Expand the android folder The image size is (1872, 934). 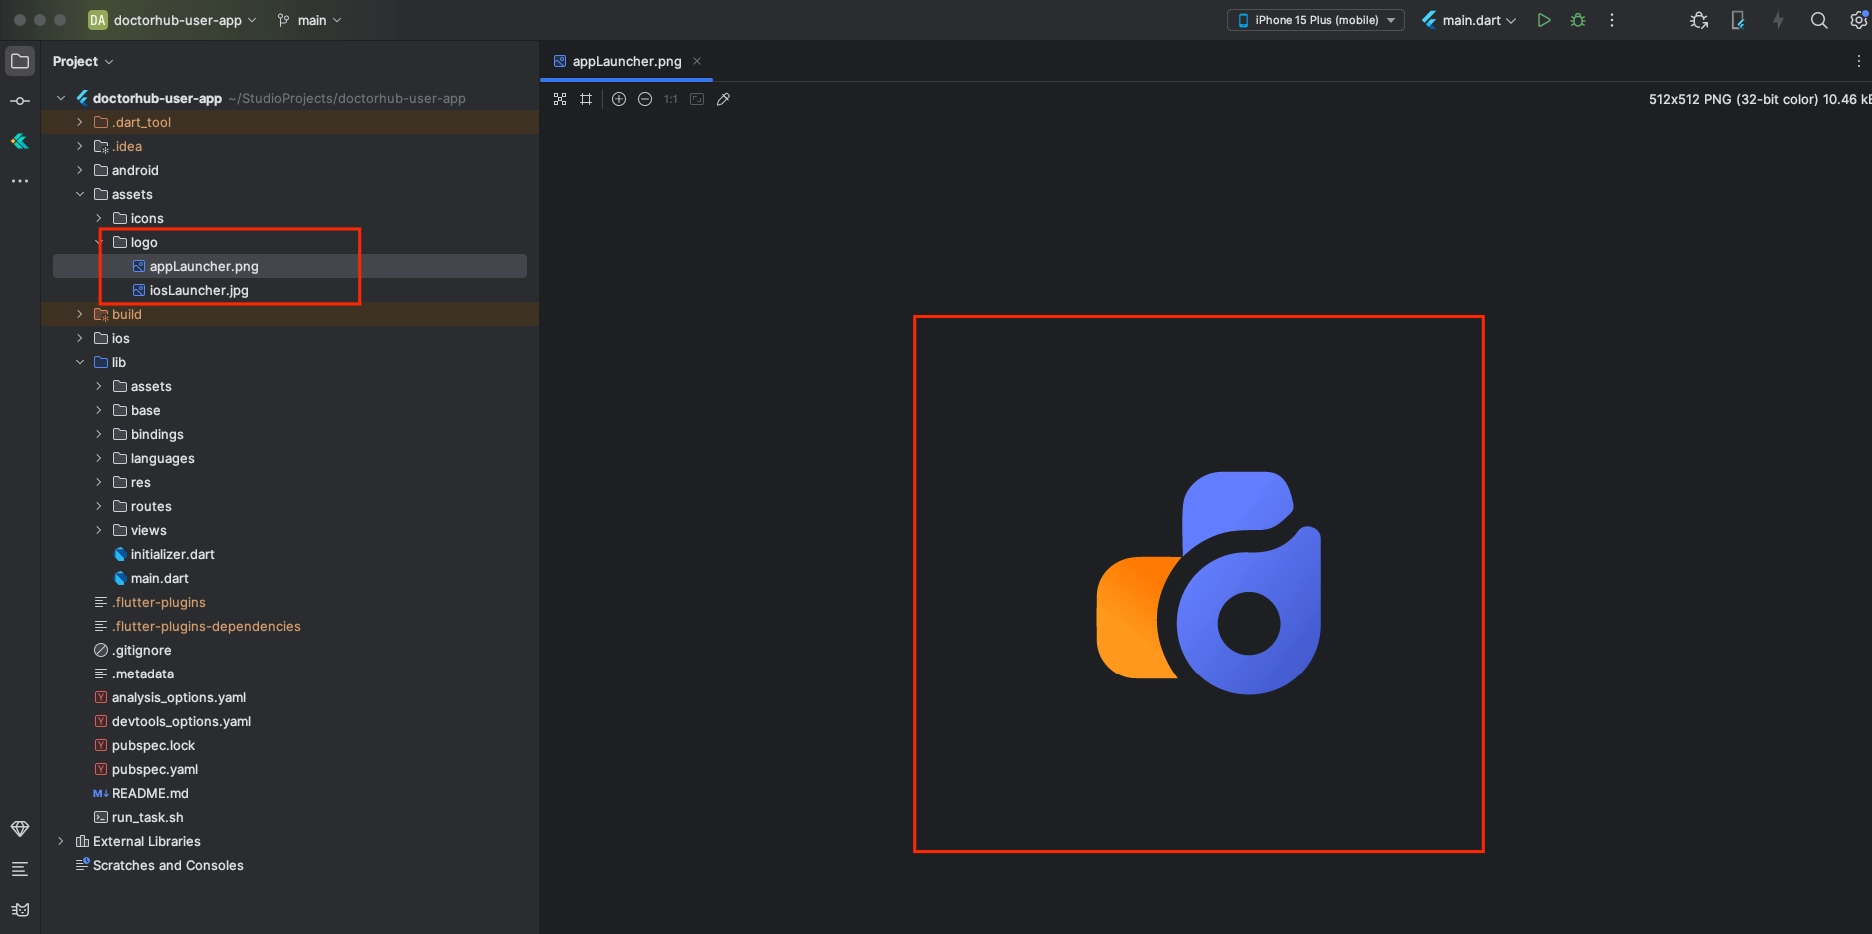click(x=80, y=170)
